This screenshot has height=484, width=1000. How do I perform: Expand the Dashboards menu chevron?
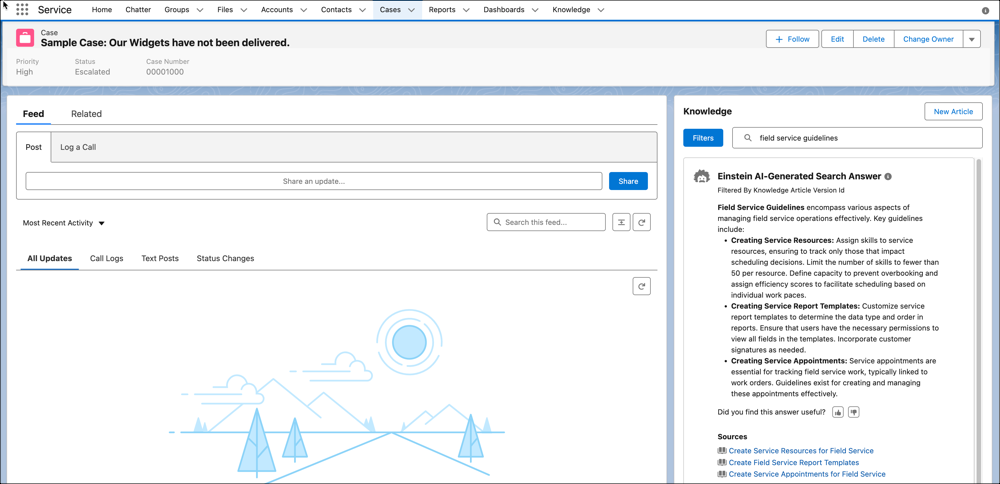(534, 10)
